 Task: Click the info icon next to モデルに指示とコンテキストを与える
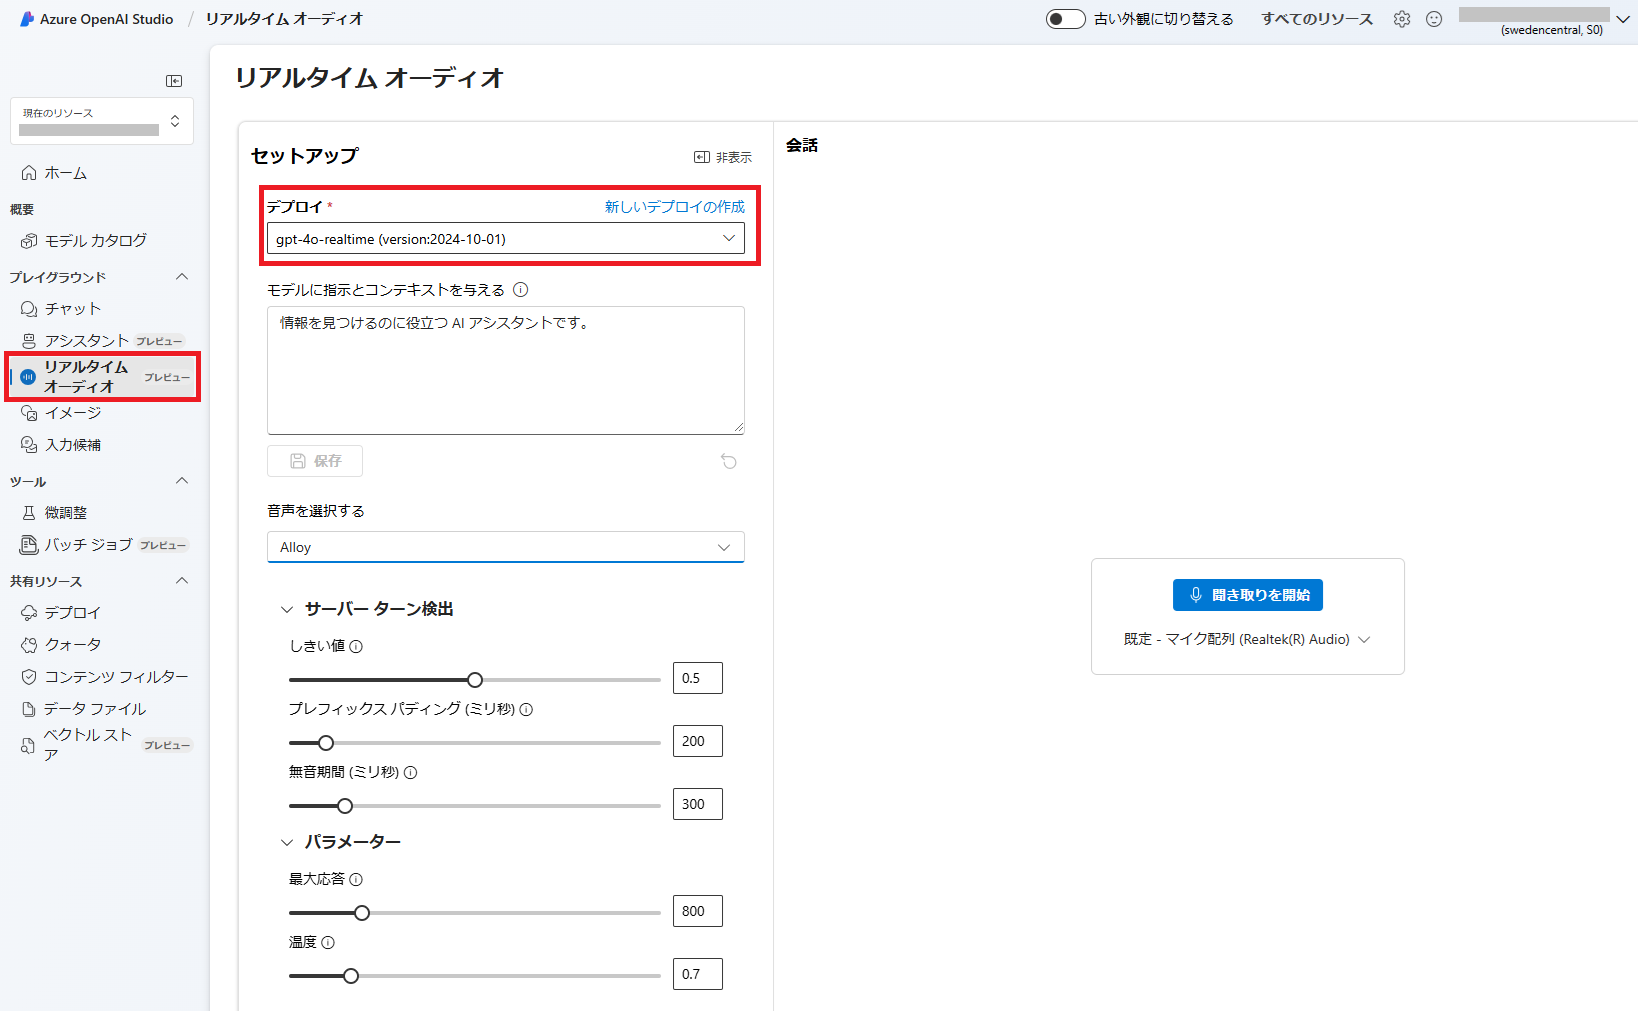(x=520, y=290)
